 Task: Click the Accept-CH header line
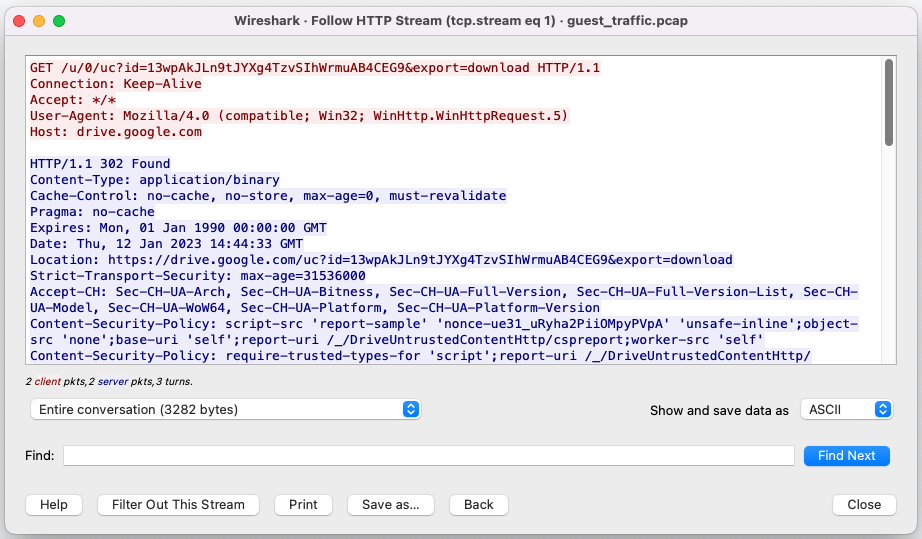[444, 299]
